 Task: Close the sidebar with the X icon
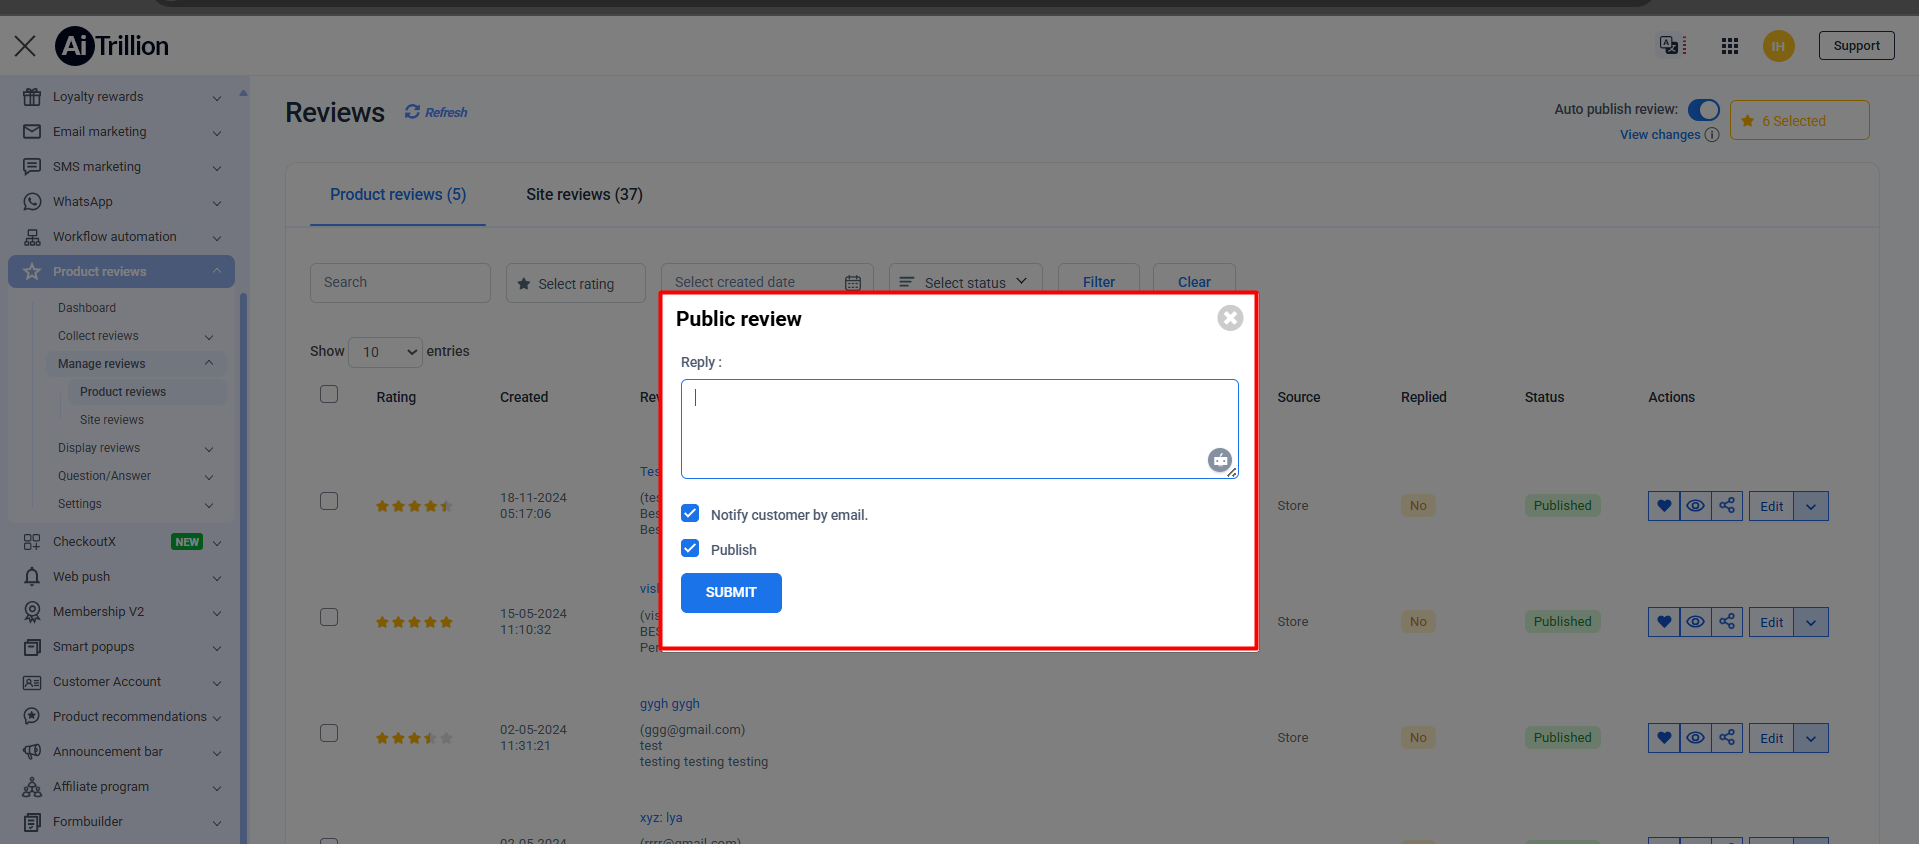(x=25, y=46)
